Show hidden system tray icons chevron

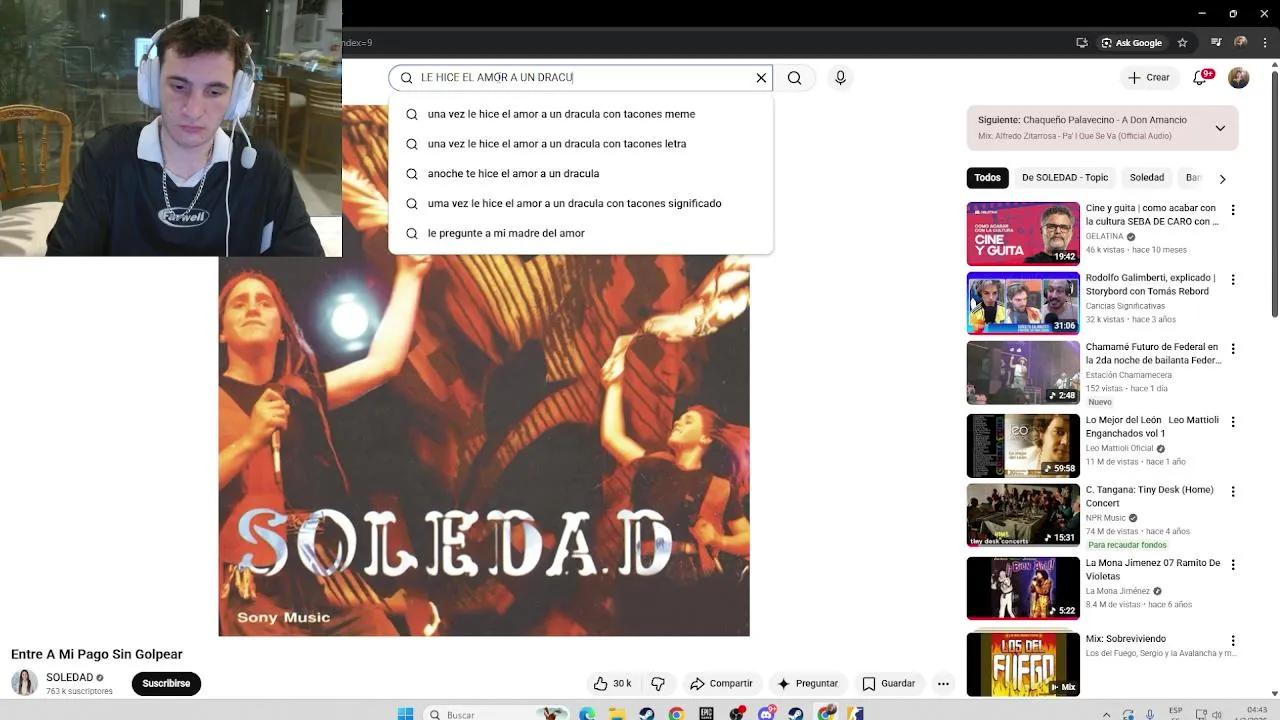click(1102, 714)
